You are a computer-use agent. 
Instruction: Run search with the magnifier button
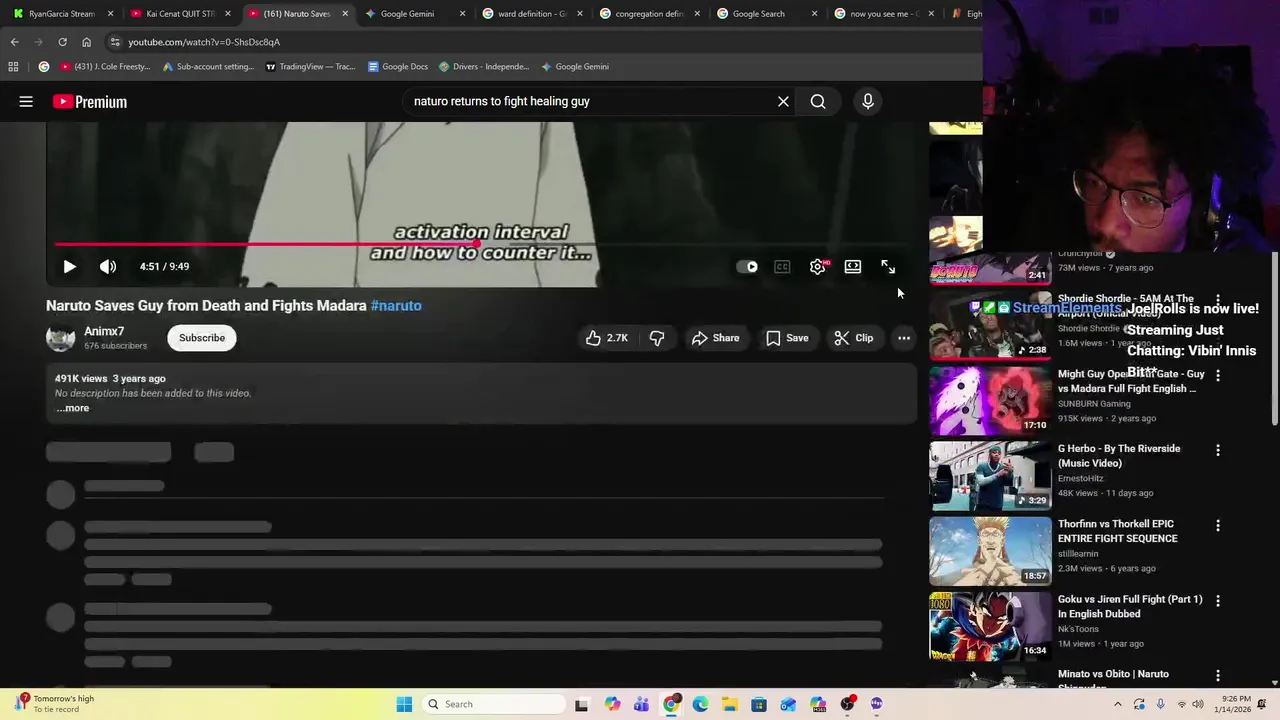point(818,101)
